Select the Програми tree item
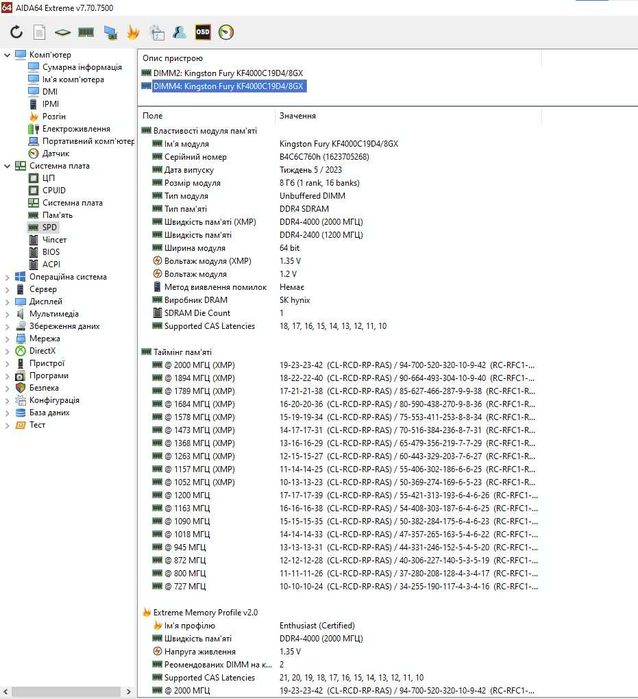 (x=49, y=375)
